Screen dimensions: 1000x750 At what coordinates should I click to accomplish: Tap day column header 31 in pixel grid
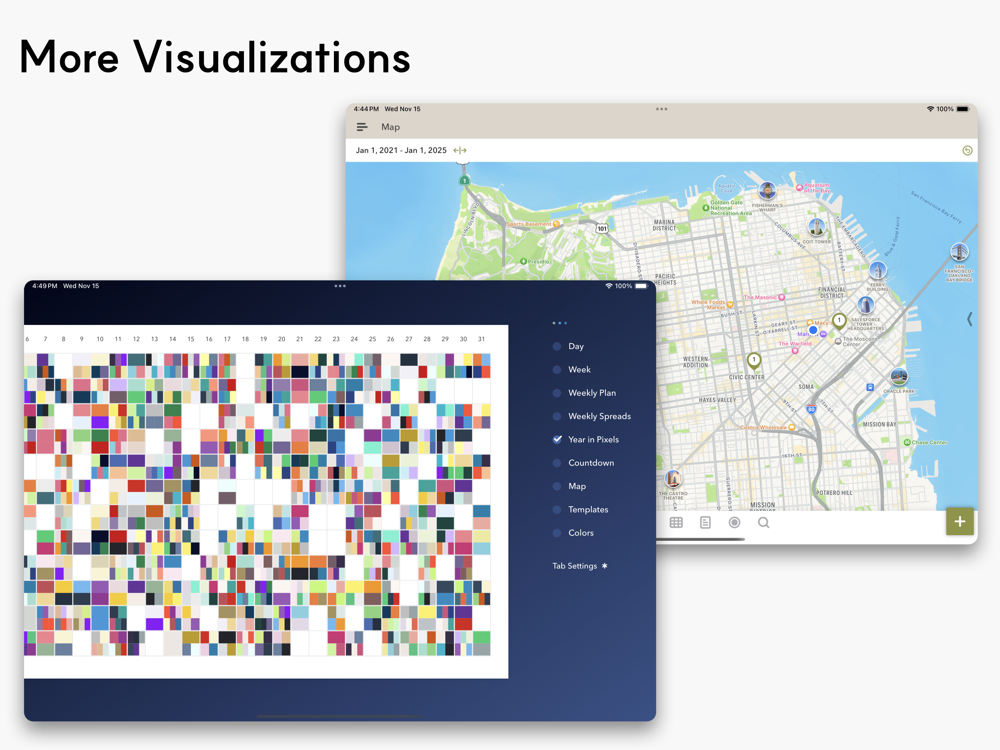[x=482, y=339]
